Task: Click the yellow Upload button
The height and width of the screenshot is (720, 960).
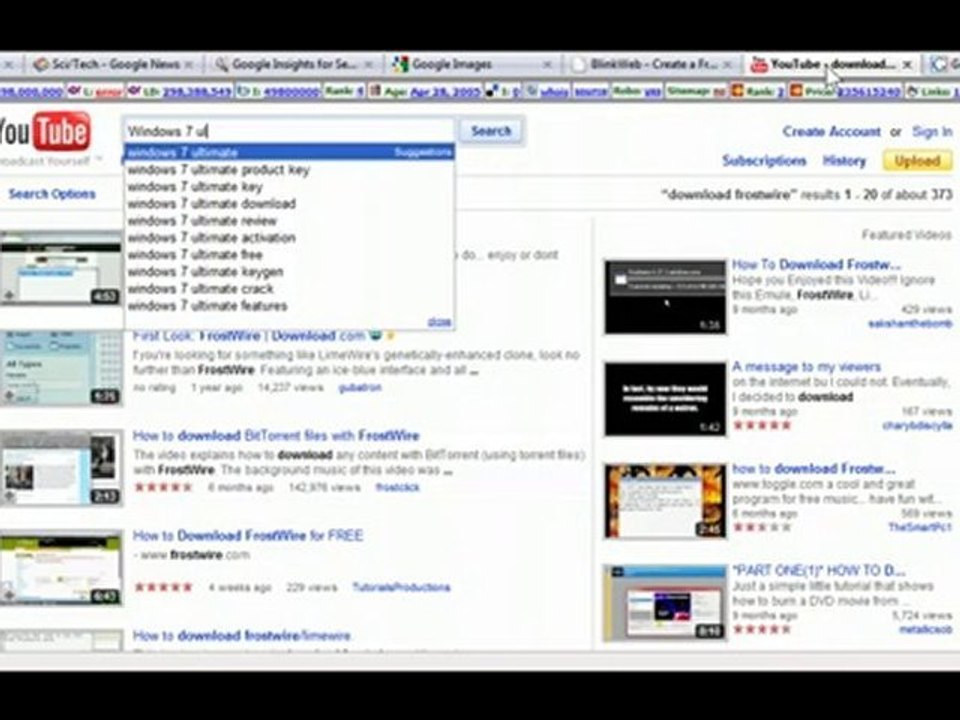Action: [x=917, y=161]
